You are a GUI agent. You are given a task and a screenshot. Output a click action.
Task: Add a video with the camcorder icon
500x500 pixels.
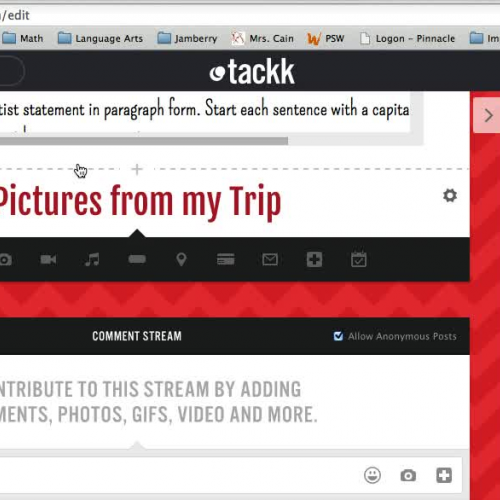click(48, 259)
